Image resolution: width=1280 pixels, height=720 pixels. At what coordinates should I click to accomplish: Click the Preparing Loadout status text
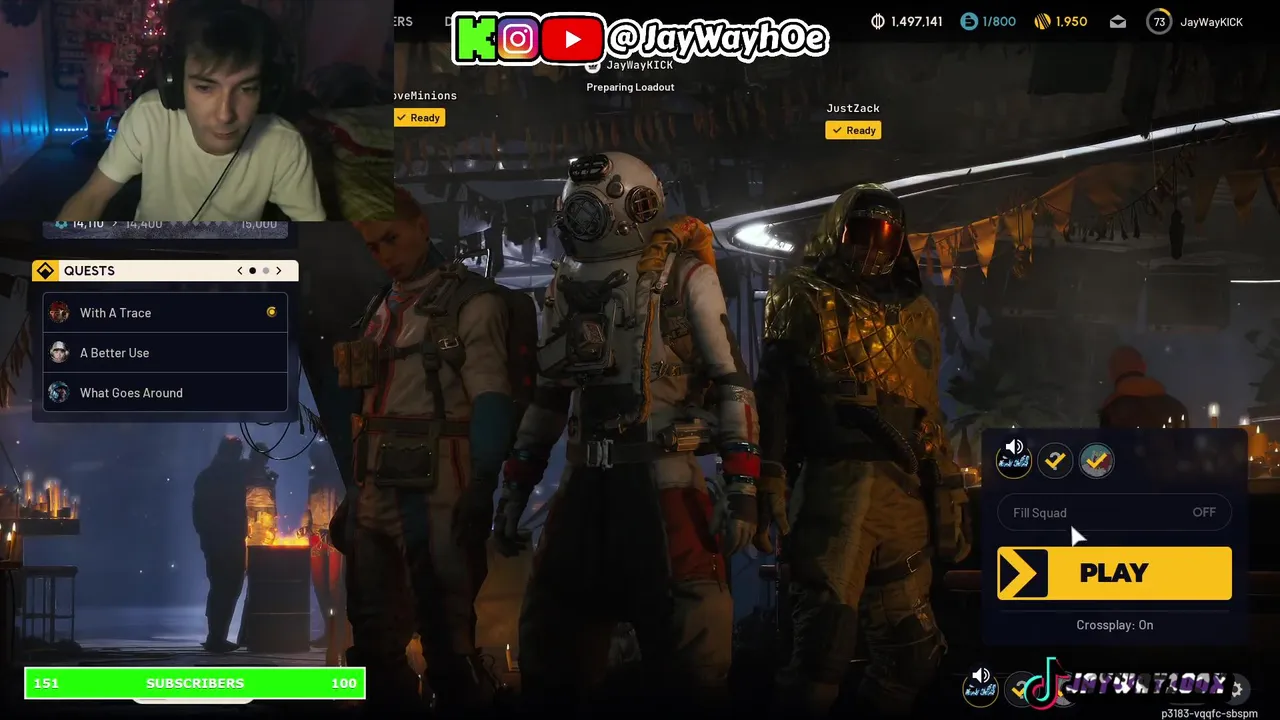630,87
